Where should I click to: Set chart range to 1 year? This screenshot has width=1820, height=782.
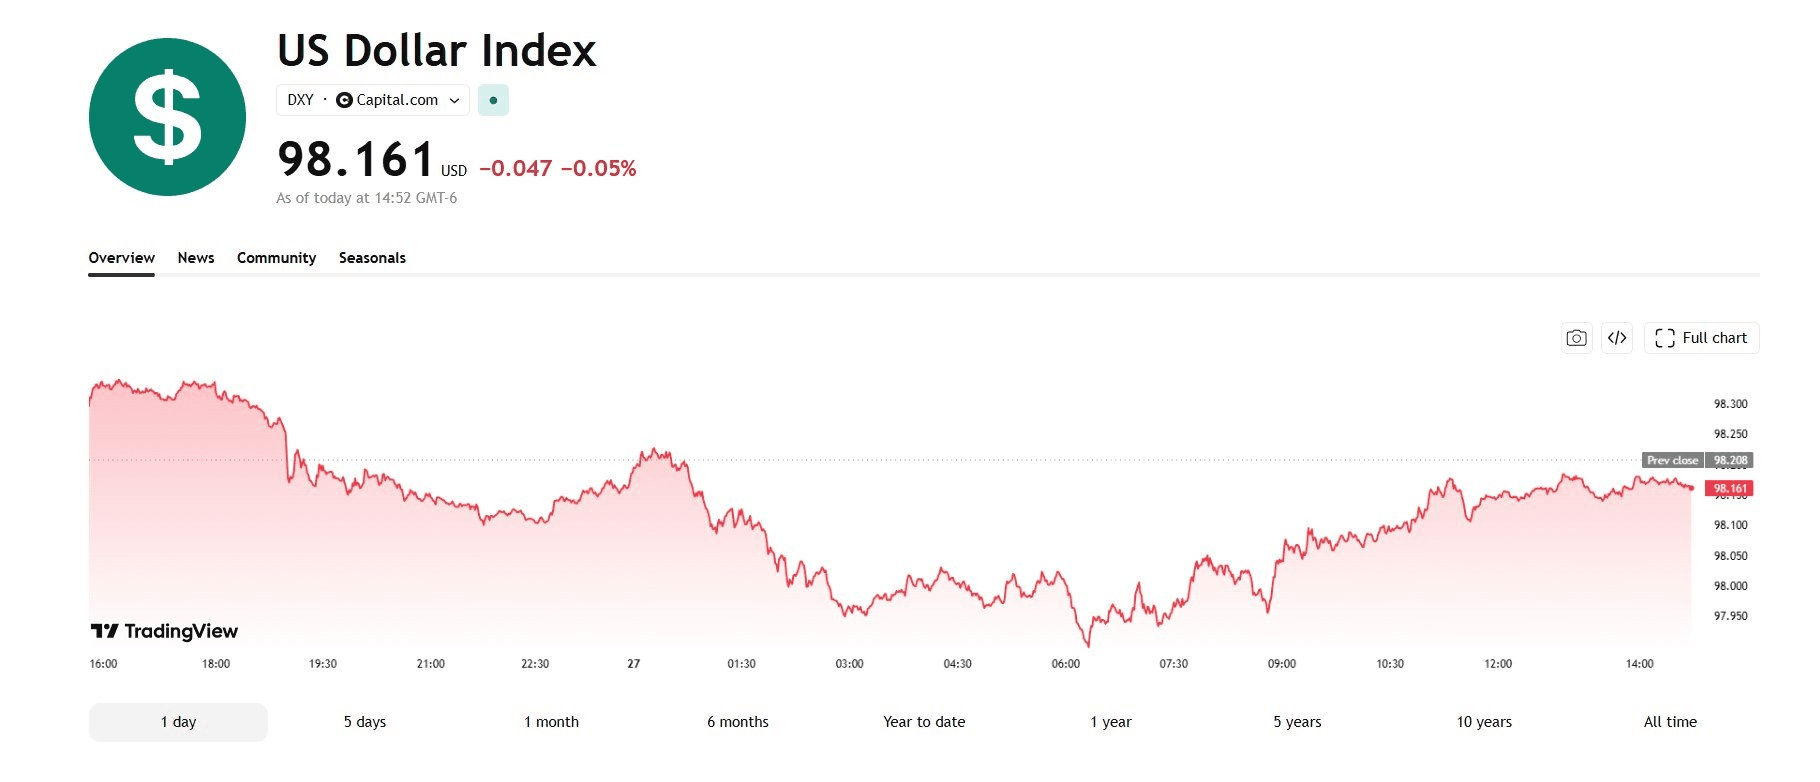point(1111,722)
